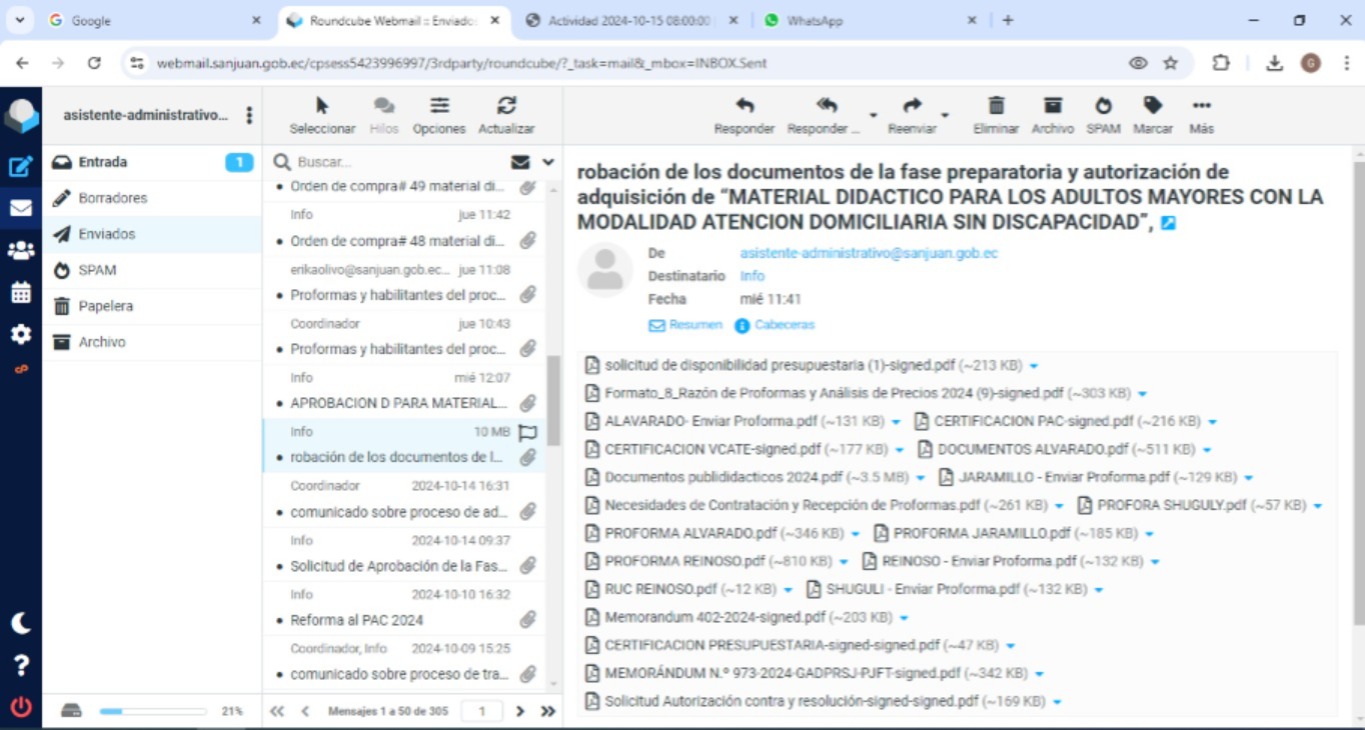Open dropdown for PROFORMA ALVARADO.pdf attachment
Viewport: 1365px width, 730px height.
(857, 534)
